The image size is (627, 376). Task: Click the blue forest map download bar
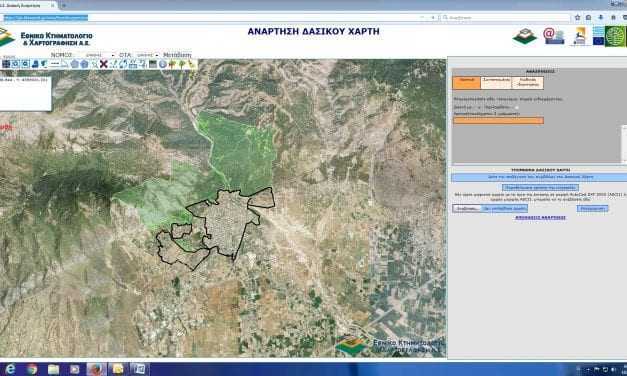[x=539, y=177]
